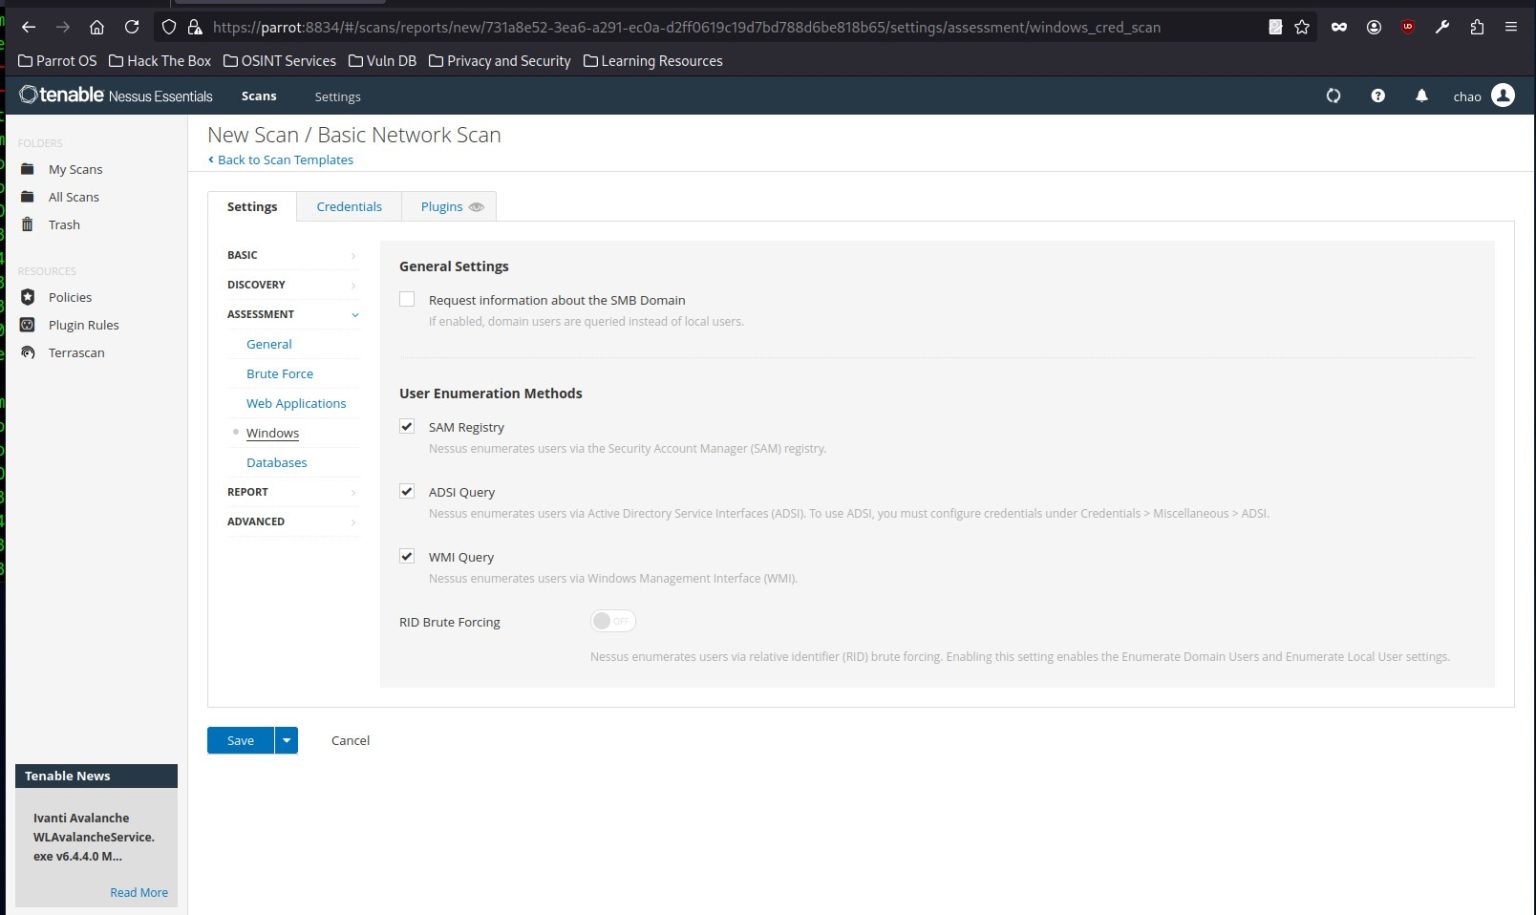Screen dimensions: 1536x915
Task: Click the help question mark icon
Action: tap(1378, 96)
